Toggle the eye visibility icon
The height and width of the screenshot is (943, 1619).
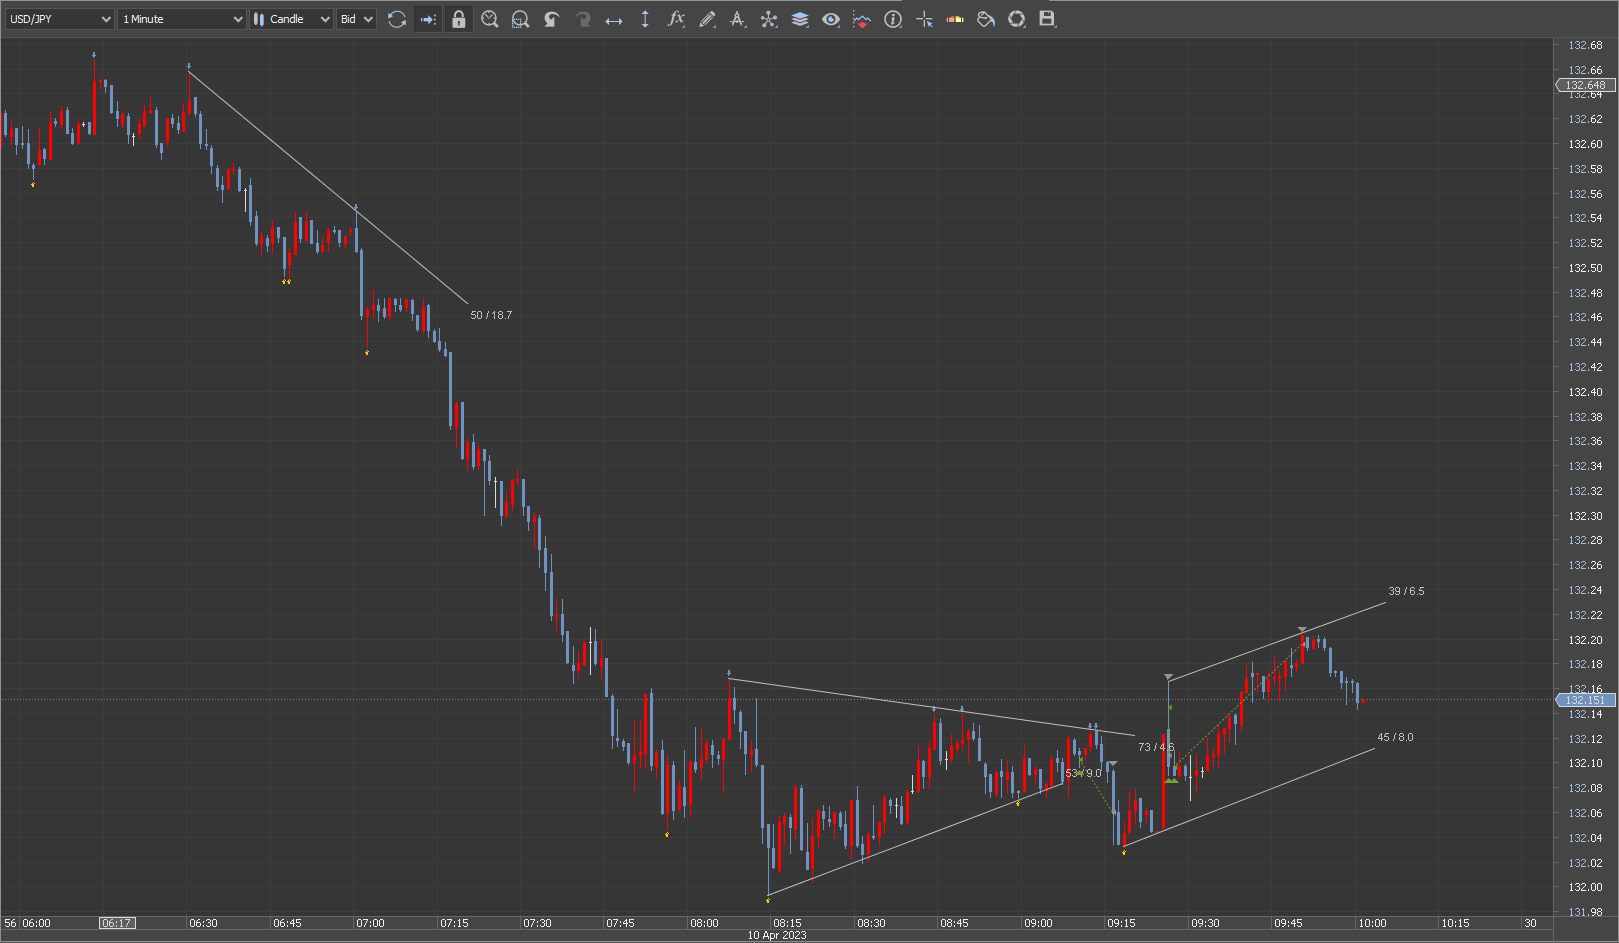830,19
